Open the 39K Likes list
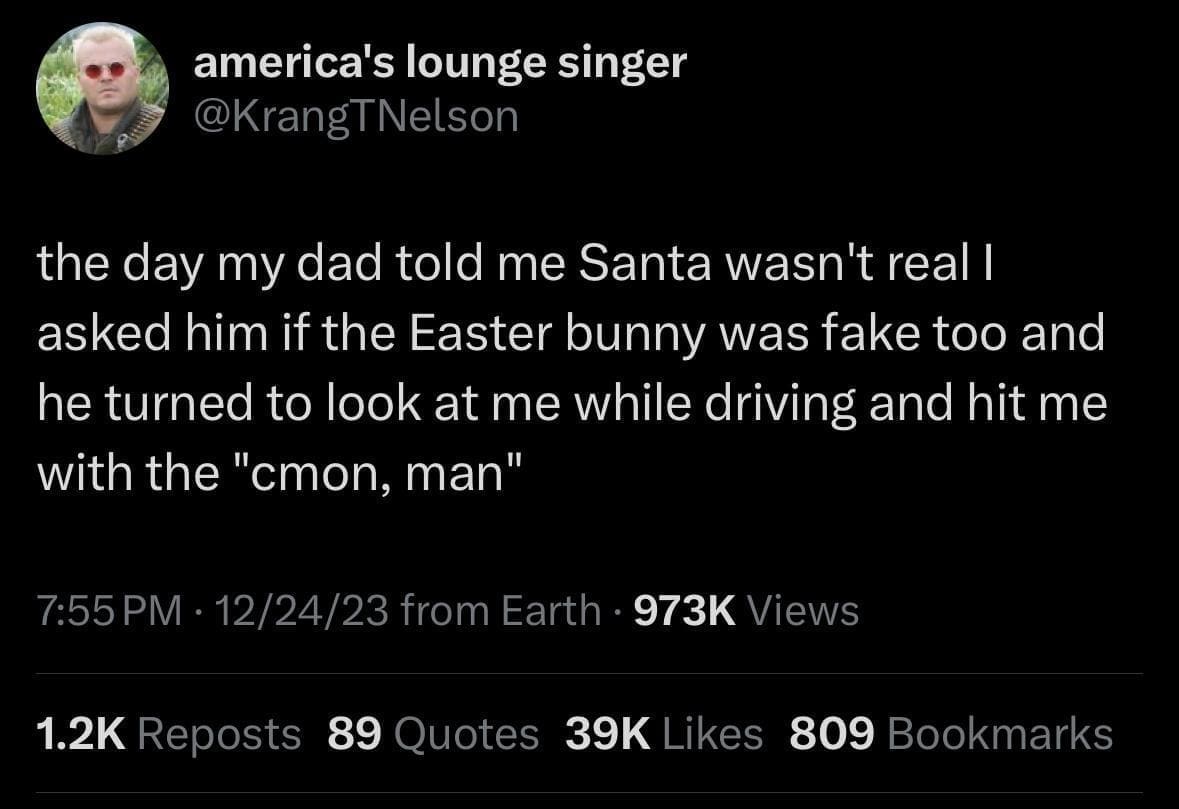The width and height of the screenshot is (1179, 809). (663, 734)
